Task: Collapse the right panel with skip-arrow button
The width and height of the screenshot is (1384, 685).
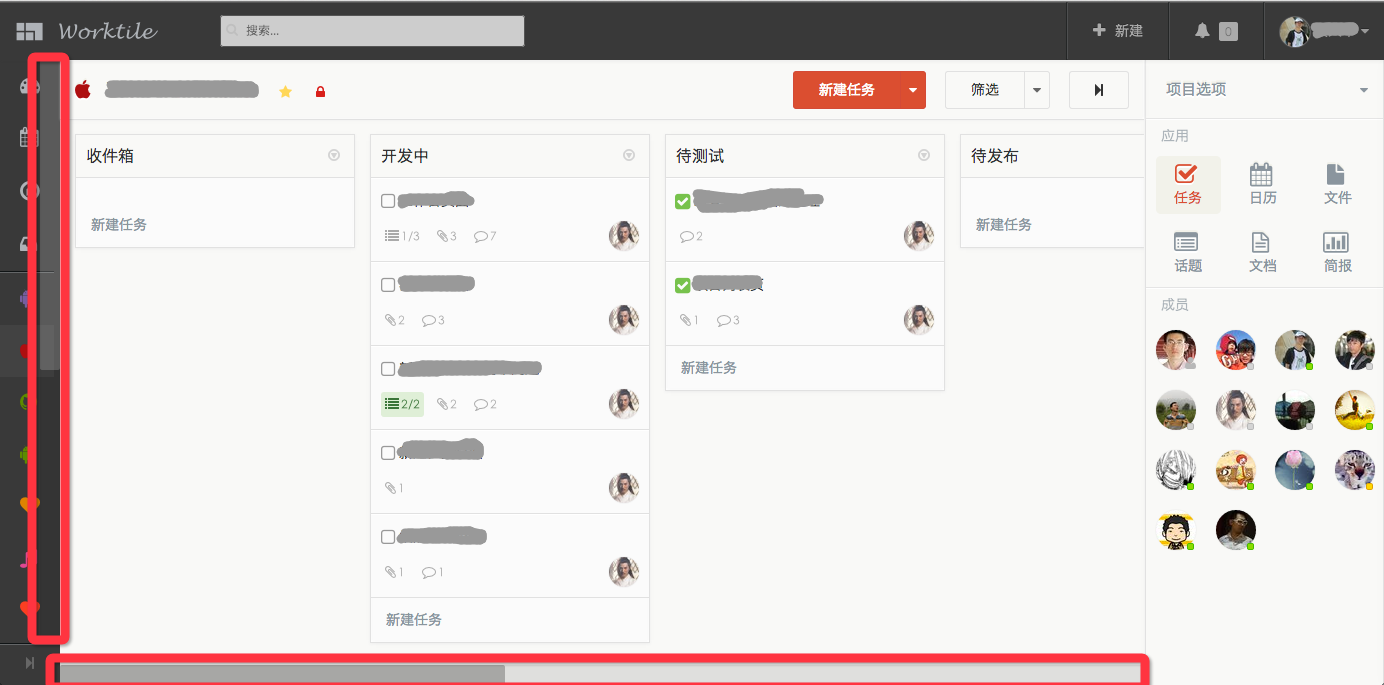Action: (x=1099, y=90)
